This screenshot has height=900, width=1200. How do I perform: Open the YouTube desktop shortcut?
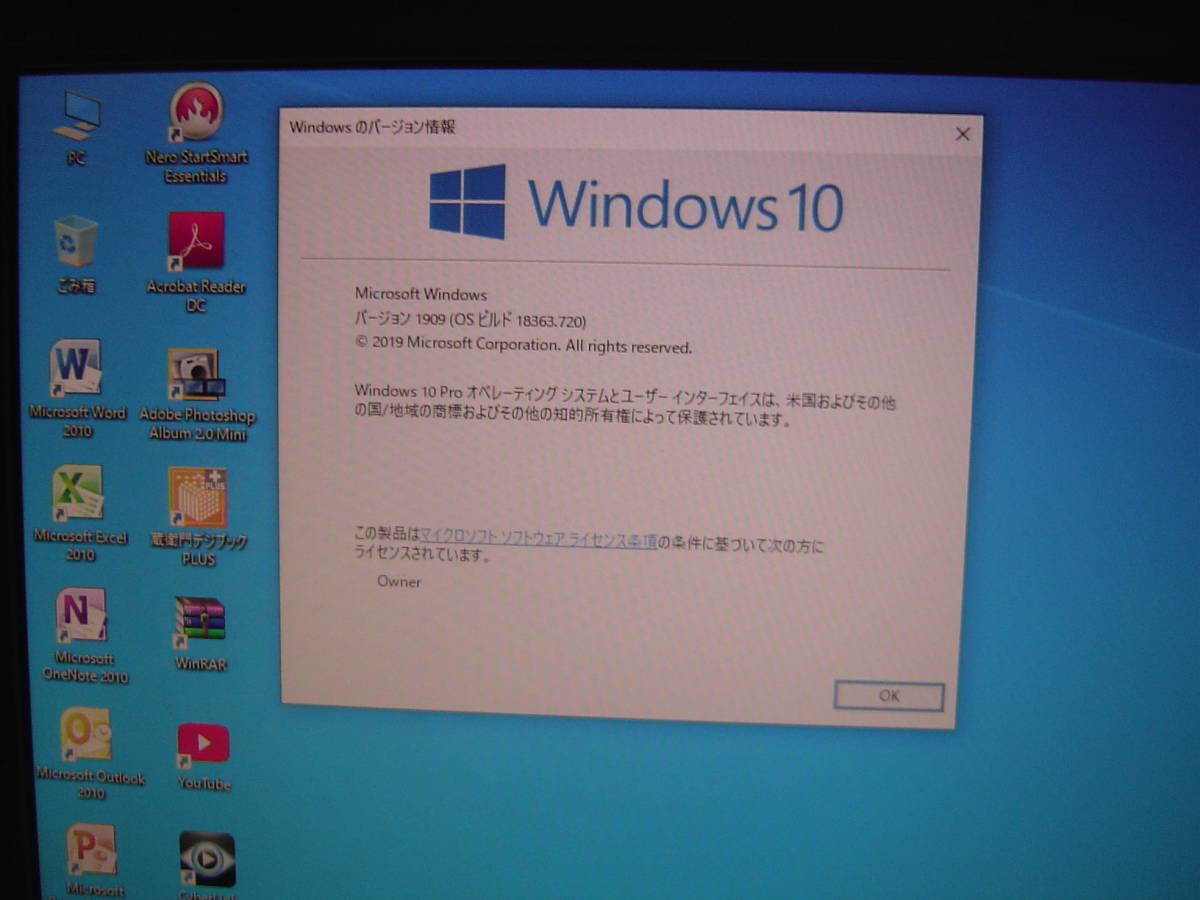pos(204,757)
